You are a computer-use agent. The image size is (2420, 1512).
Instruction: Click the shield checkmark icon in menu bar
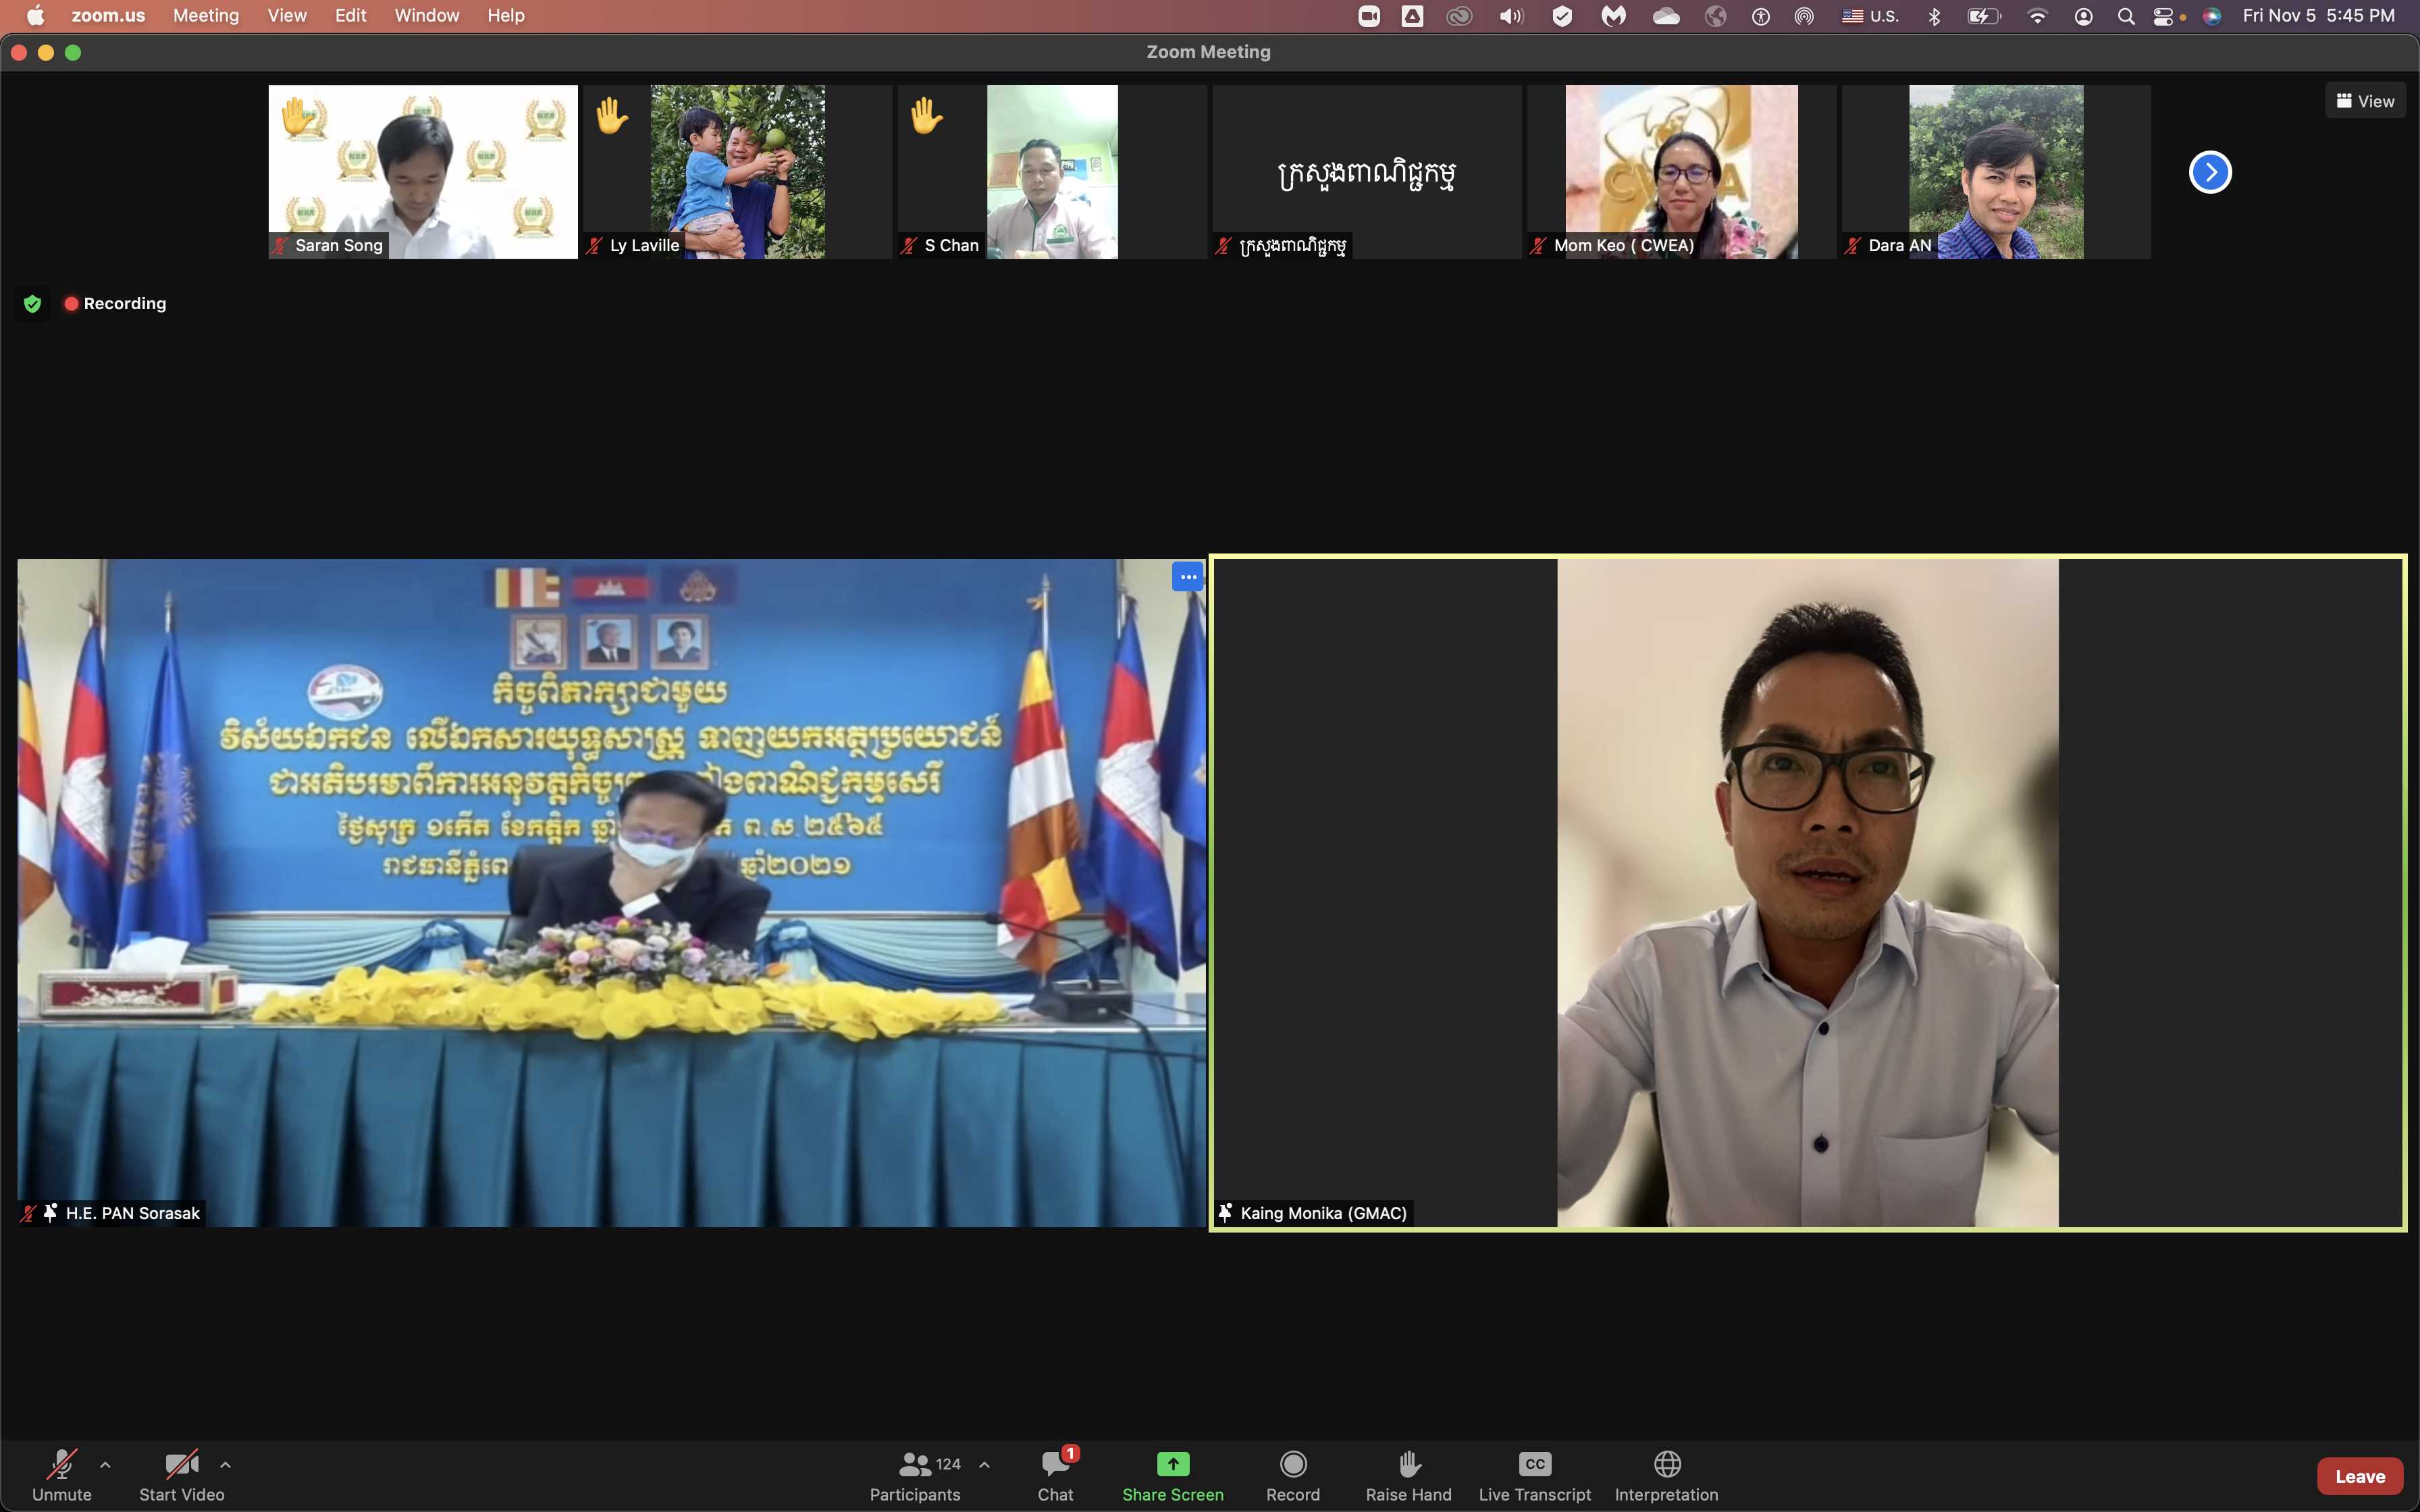pos(1562,16)
